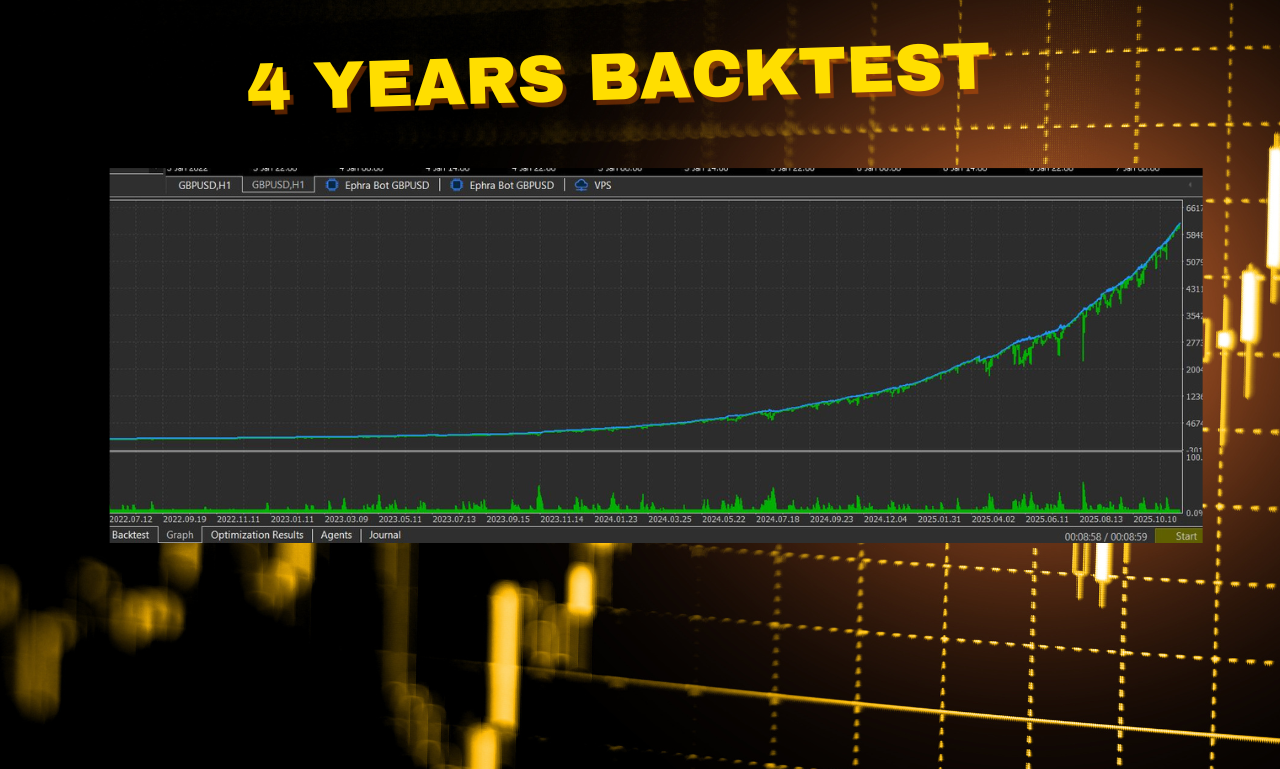This screenshot has height=769, width=1280.
Task: Go to the Agents tab
Action: 336,535
